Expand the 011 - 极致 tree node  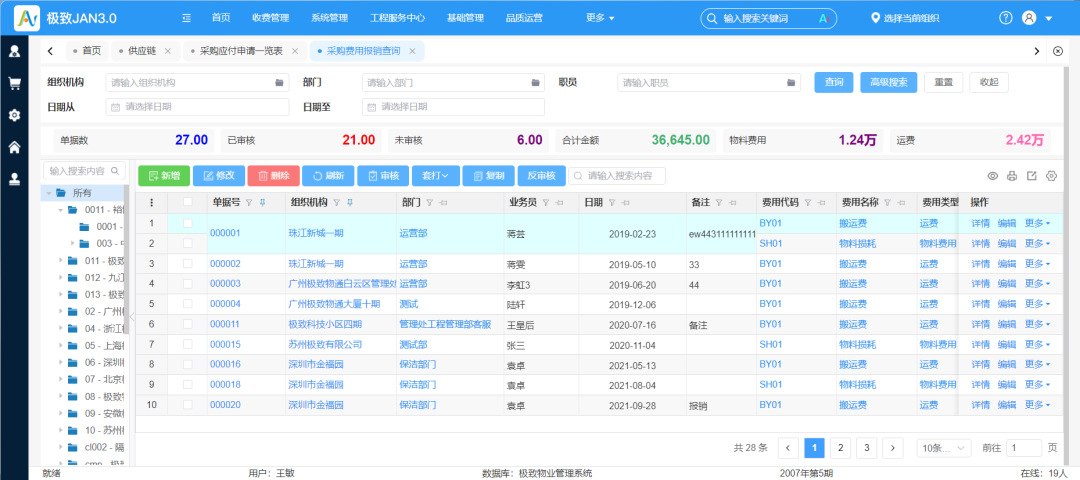point(61,260)
